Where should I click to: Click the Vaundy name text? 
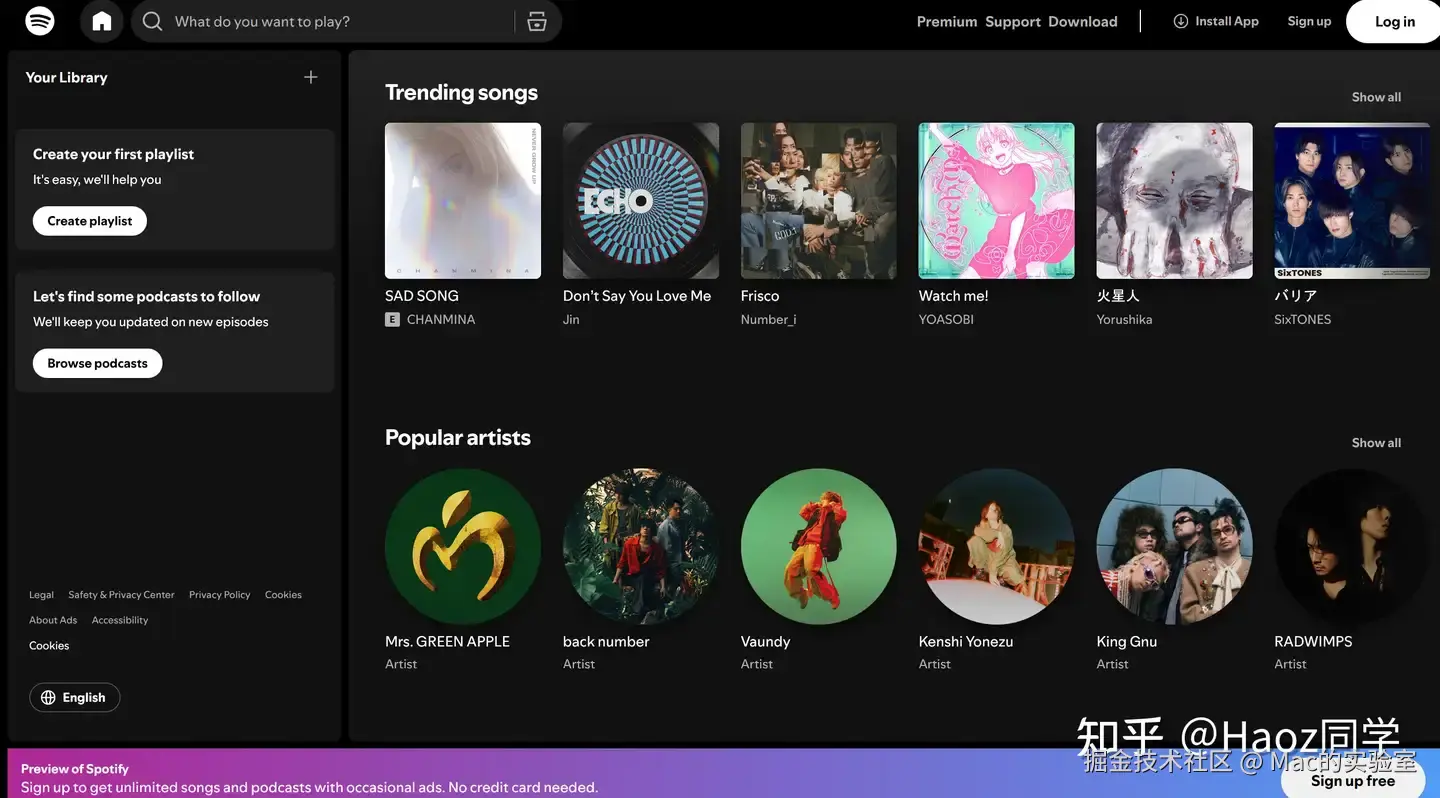point(765,642)
